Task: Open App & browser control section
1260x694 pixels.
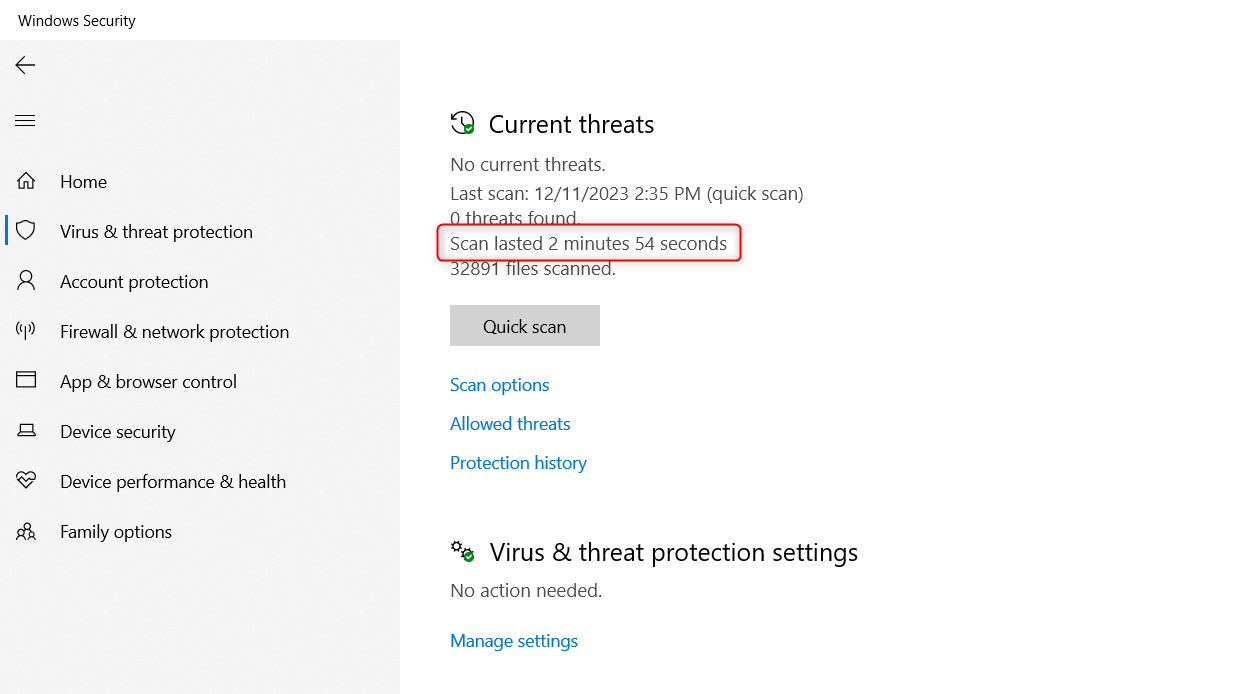Action: [x=148, y=382]
